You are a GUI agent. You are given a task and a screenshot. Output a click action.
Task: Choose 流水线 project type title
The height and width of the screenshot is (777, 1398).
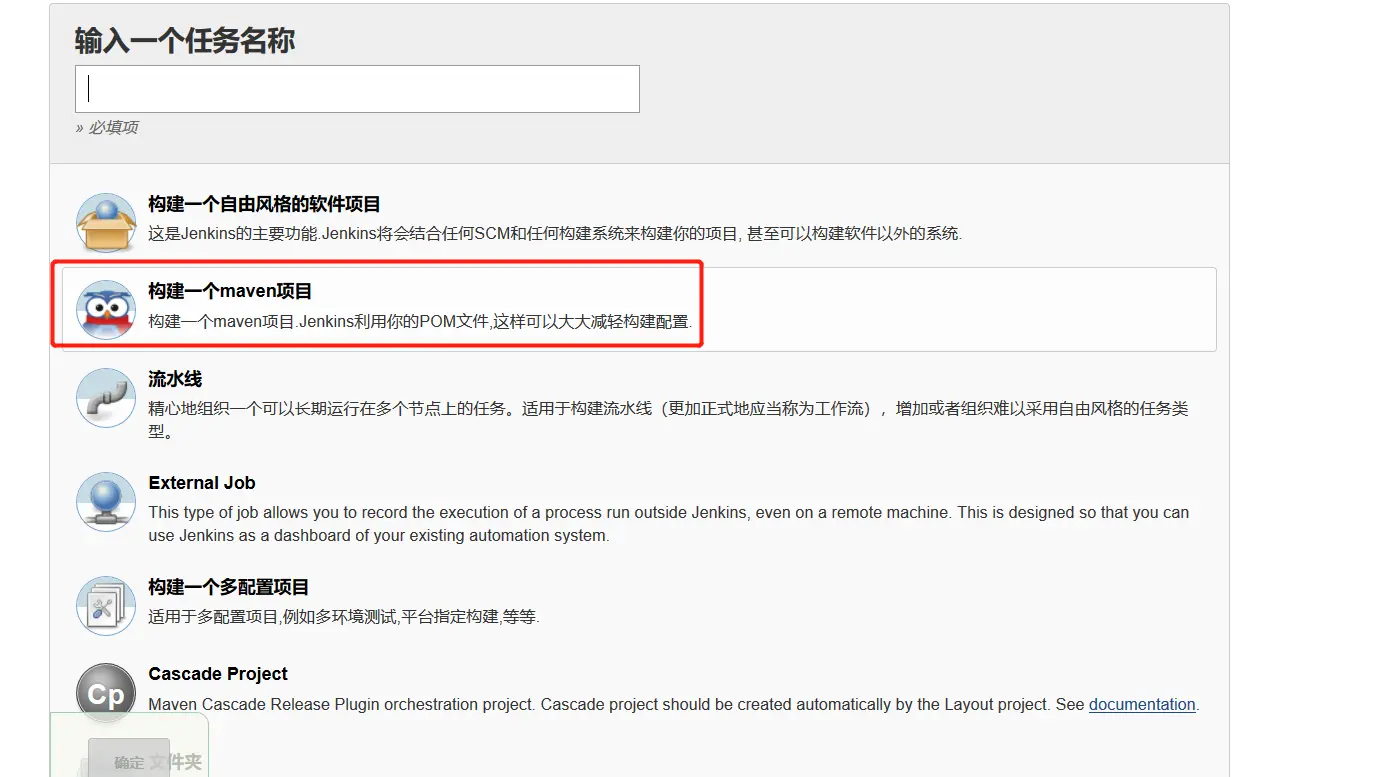175,379
